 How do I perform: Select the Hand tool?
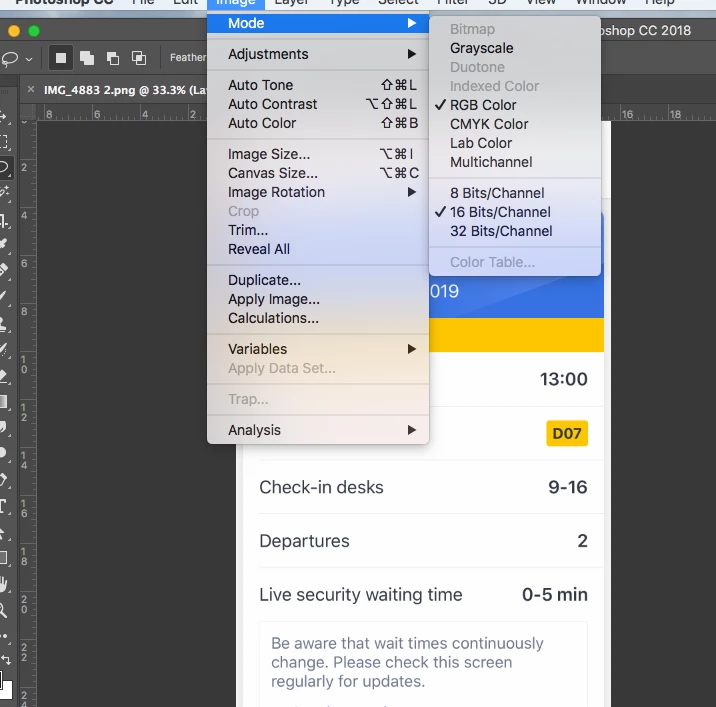point(4,585)
